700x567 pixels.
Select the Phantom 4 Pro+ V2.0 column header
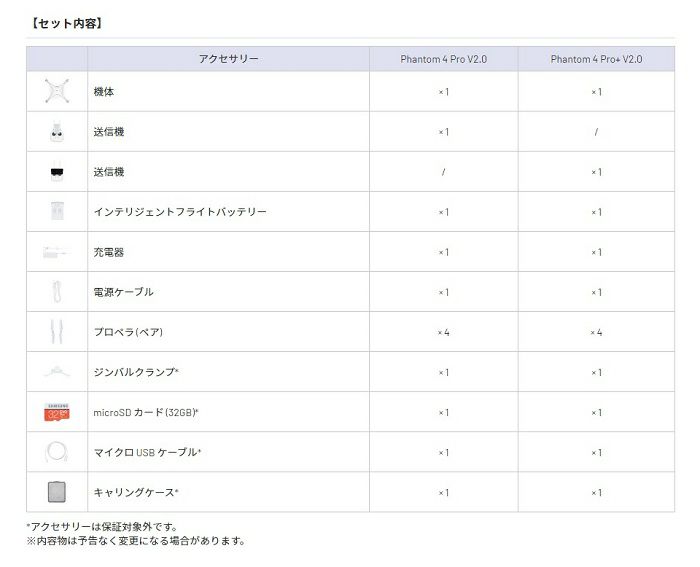pyautogui.click(x=596, y=59)
